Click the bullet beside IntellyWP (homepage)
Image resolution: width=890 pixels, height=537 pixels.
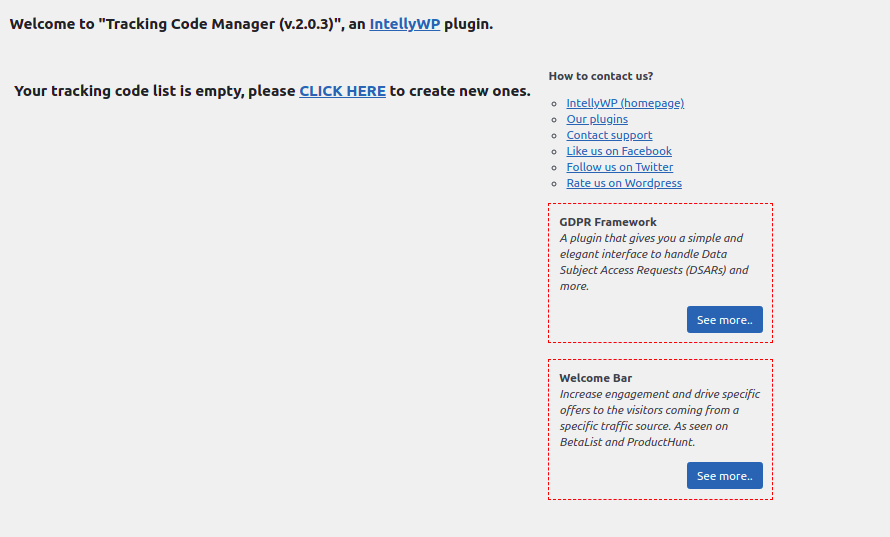(555, 104)
